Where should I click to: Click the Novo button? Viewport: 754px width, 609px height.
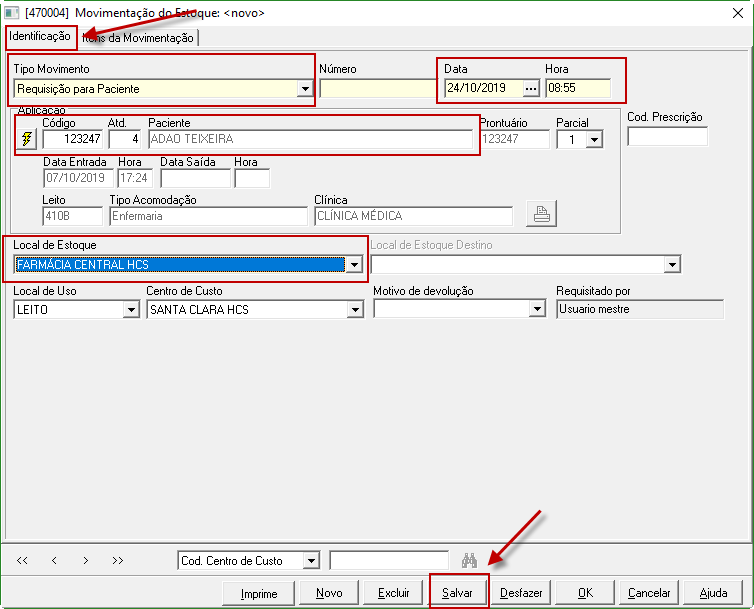point(329,593)
